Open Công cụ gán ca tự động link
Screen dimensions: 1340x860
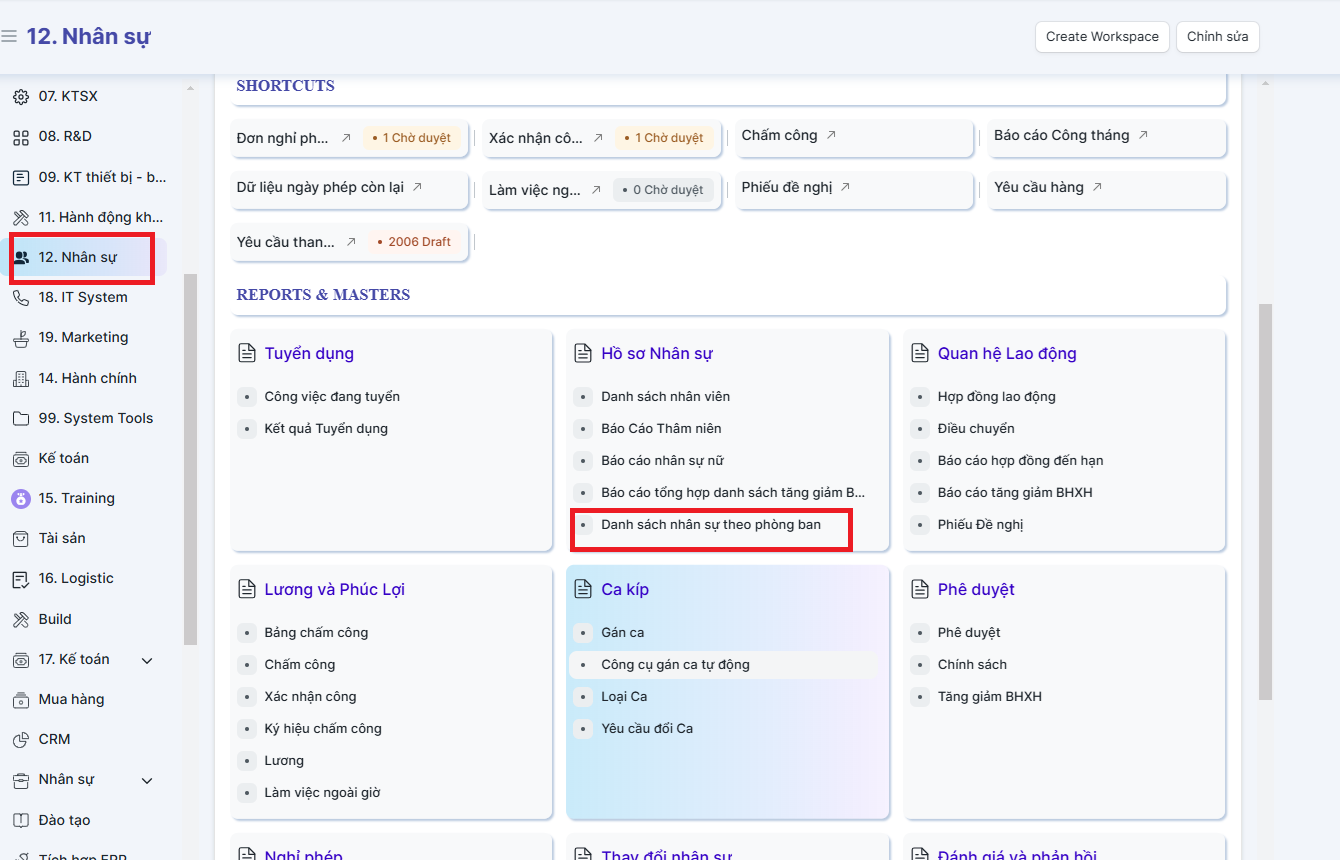coord(675,665)
